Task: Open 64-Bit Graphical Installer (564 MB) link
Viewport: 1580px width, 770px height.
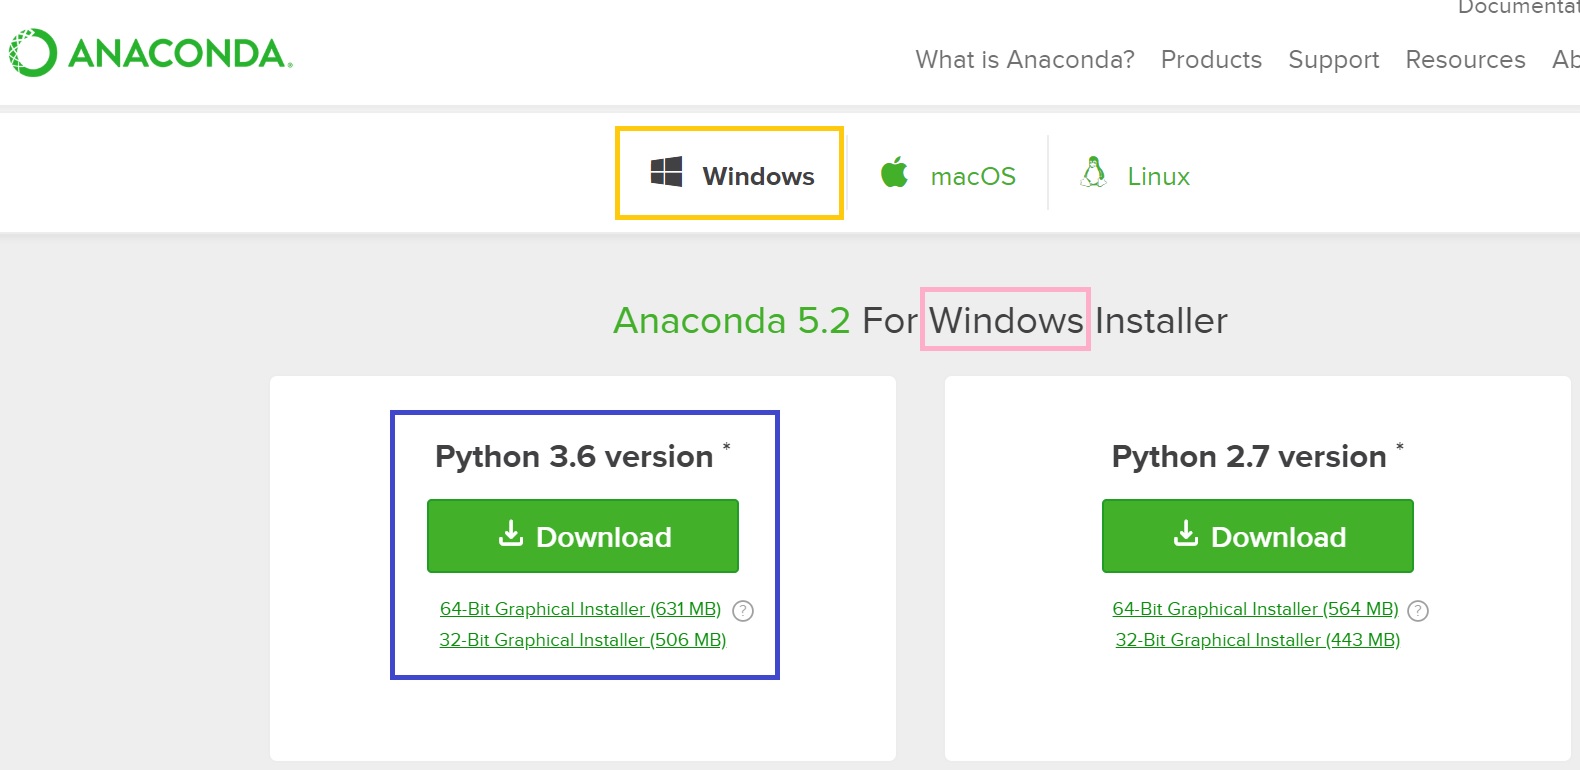Action: coord(1255,609)
